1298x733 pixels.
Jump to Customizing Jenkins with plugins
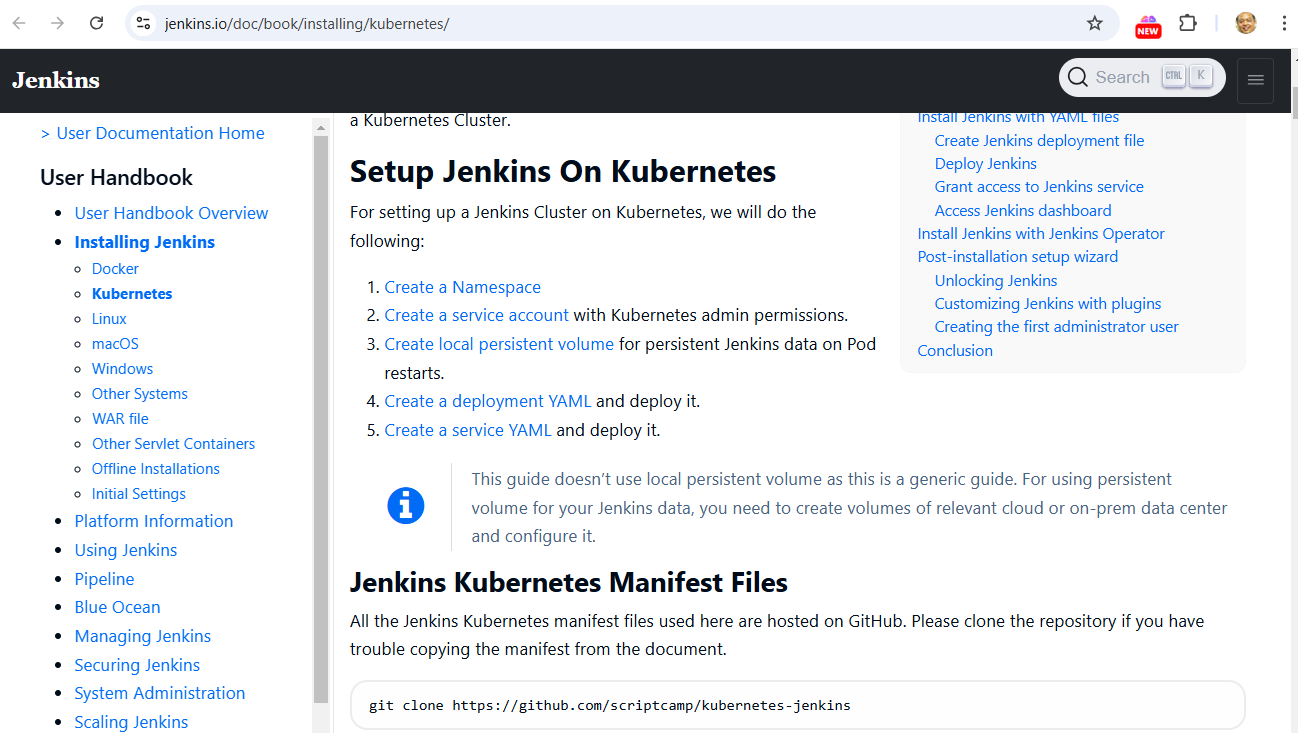tap(1048, 304)
